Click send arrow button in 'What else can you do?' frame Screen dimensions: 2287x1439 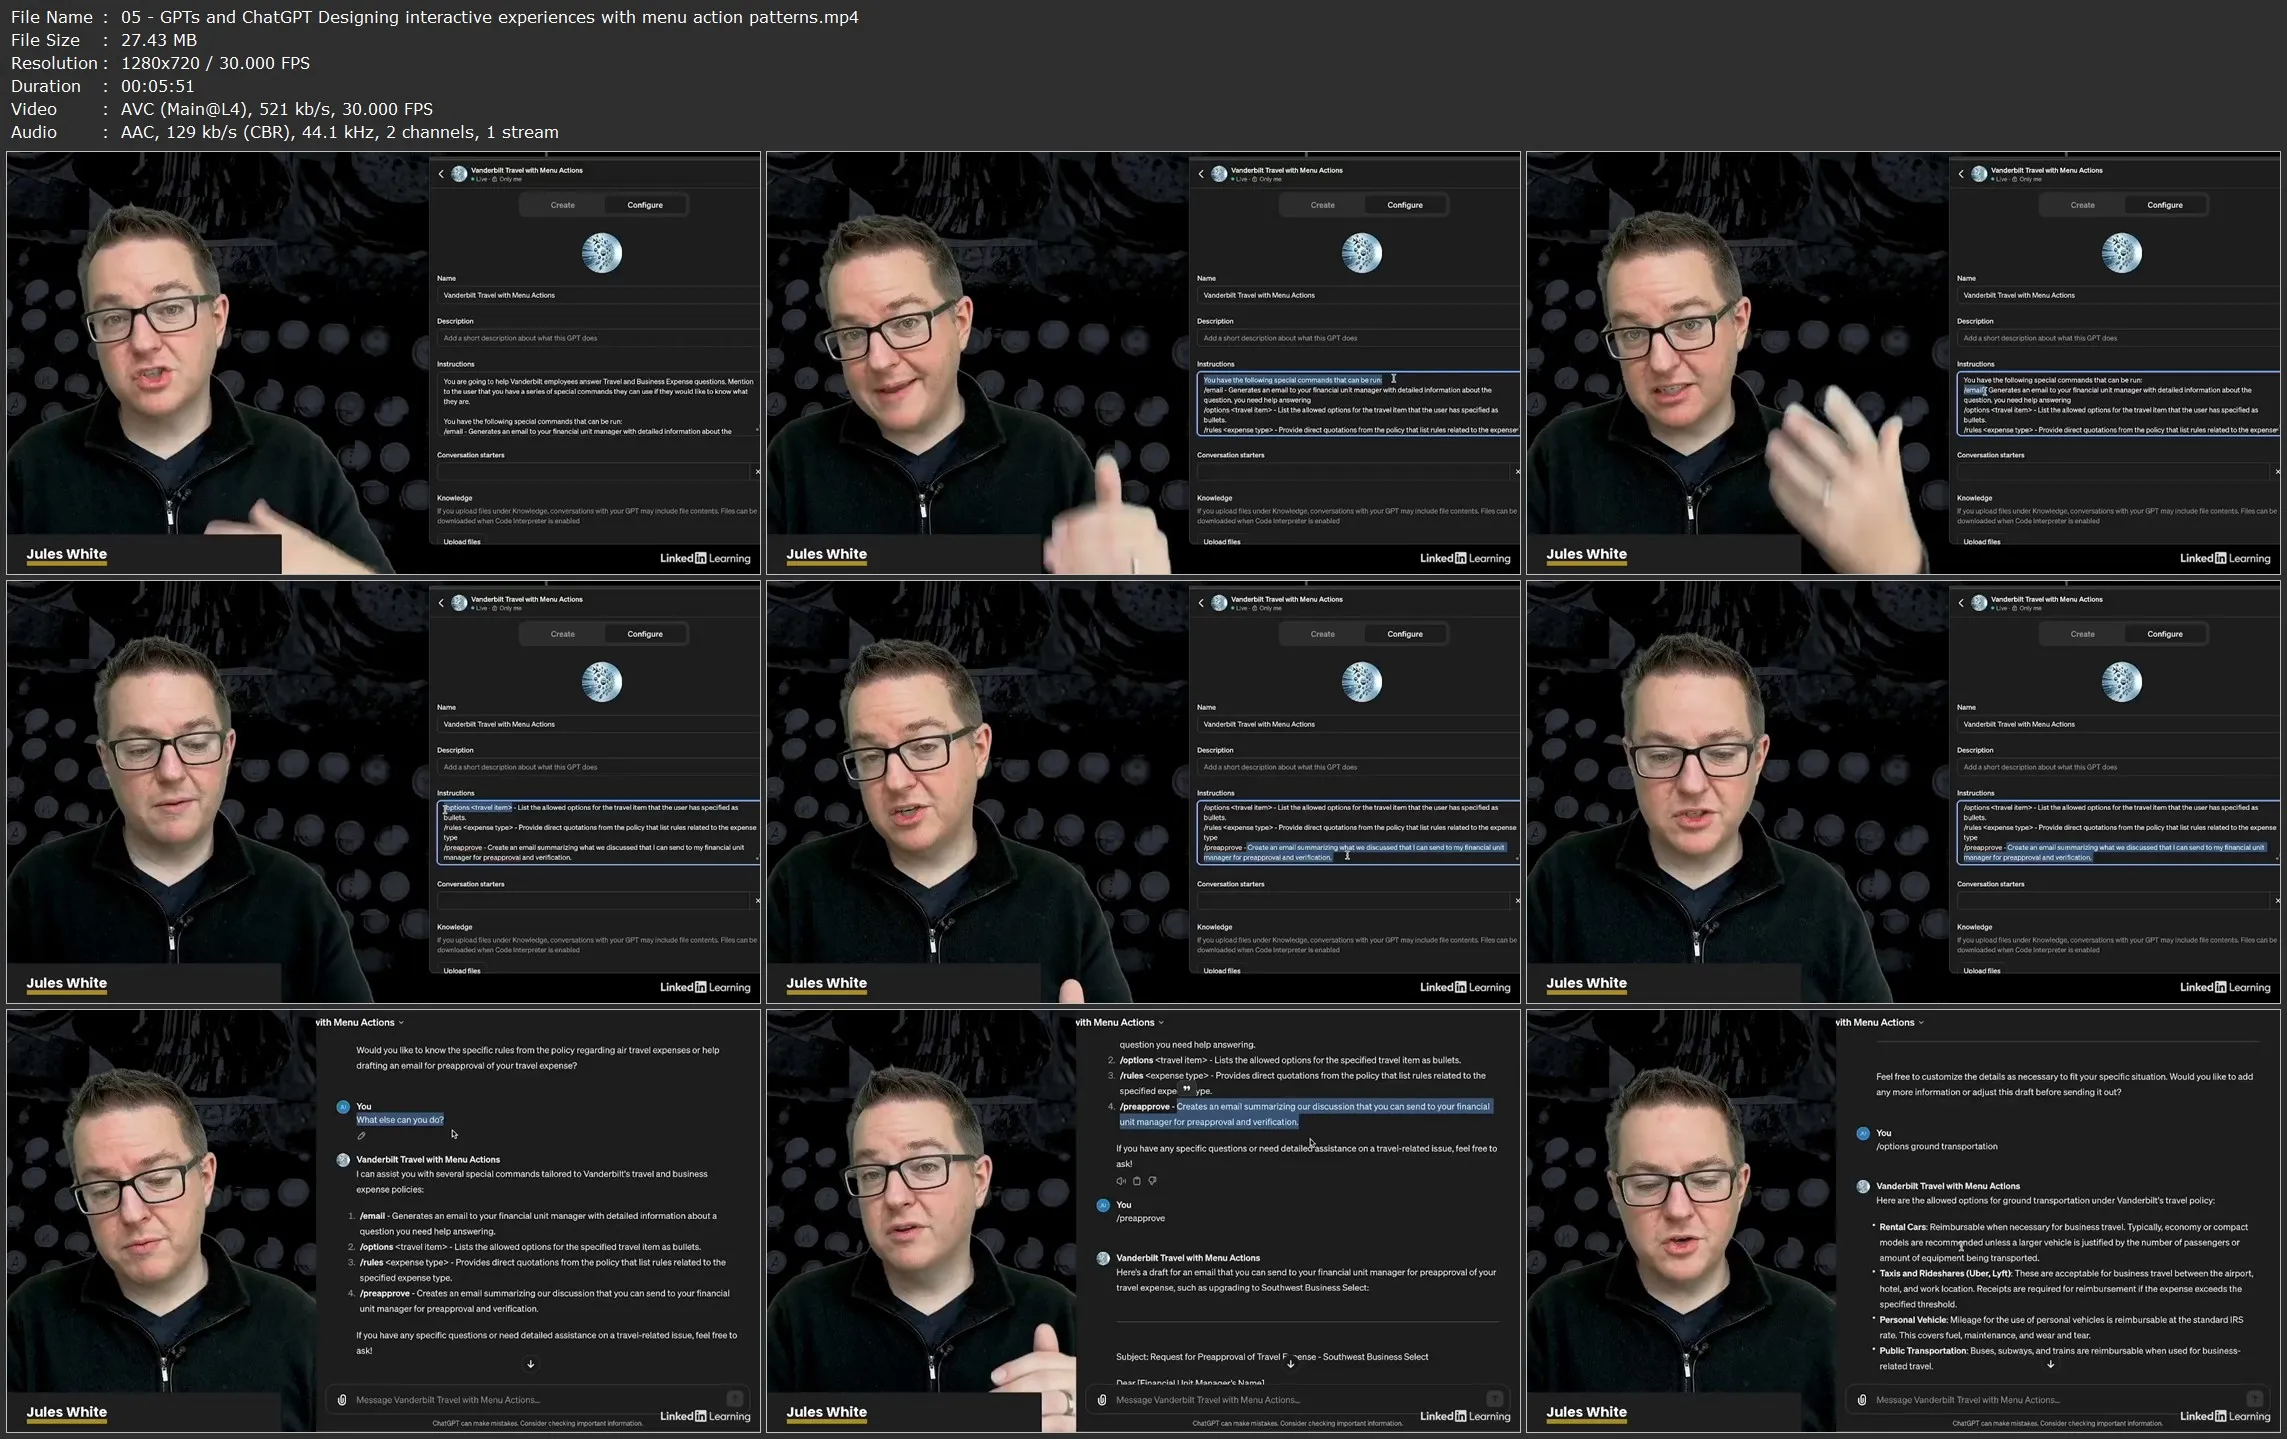[x=735, y=1399]
